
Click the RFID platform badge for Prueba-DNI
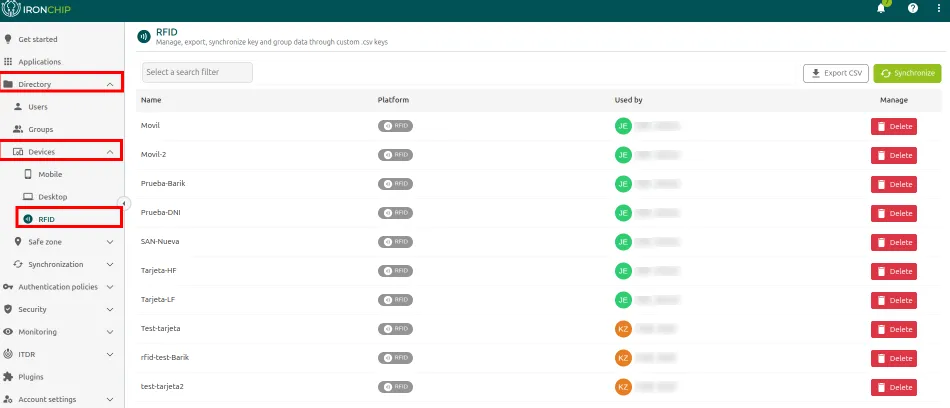coord(395,213)
